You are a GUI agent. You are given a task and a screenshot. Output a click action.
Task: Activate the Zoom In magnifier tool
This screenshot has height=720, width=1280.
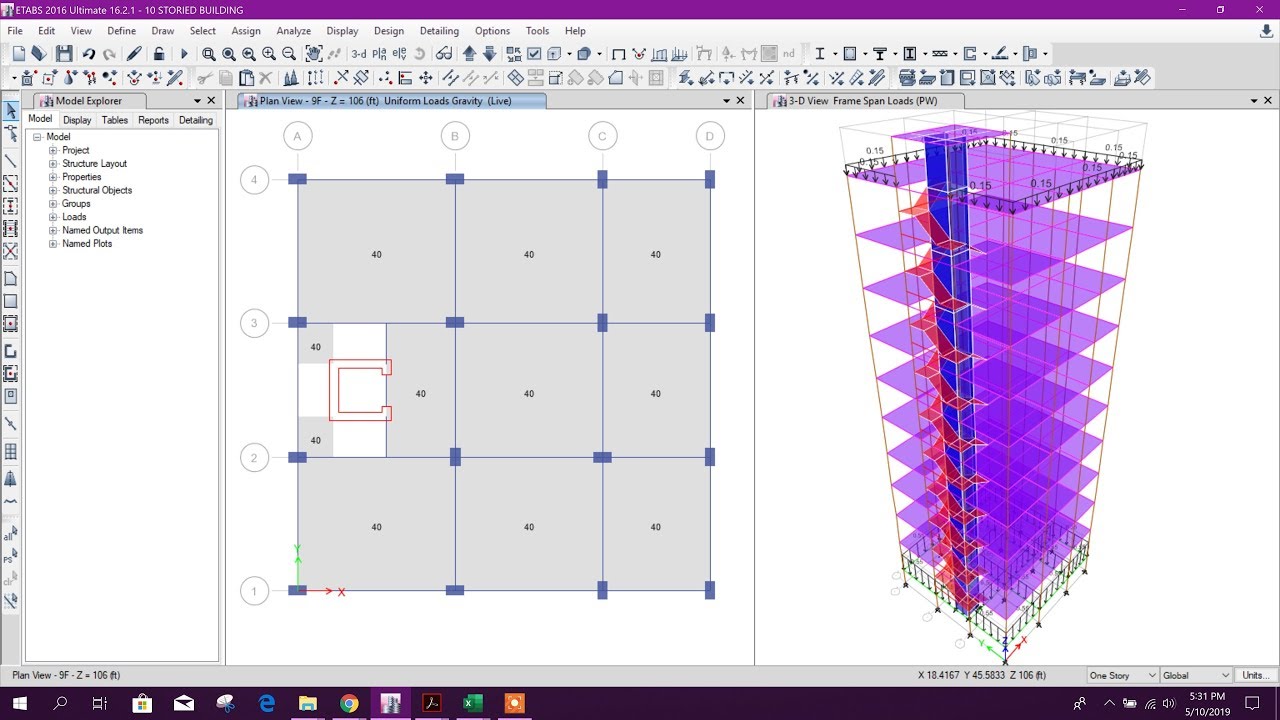coord(268,53)
